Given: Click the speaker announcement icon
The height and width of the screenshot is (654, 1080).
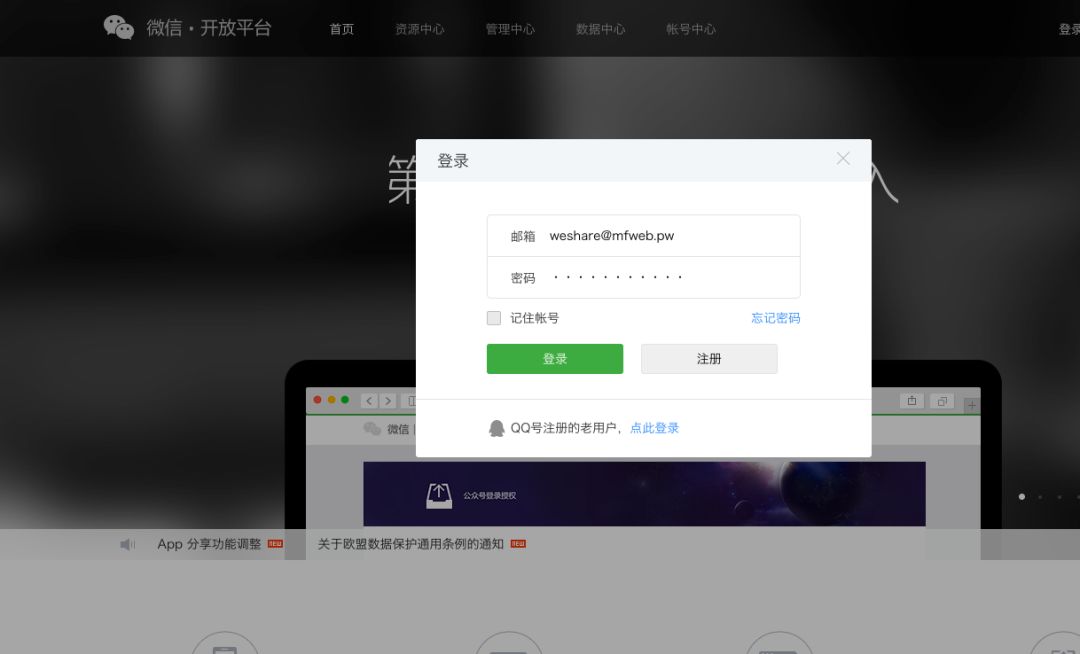Looking at the screenshot, I should pos(127,545).
